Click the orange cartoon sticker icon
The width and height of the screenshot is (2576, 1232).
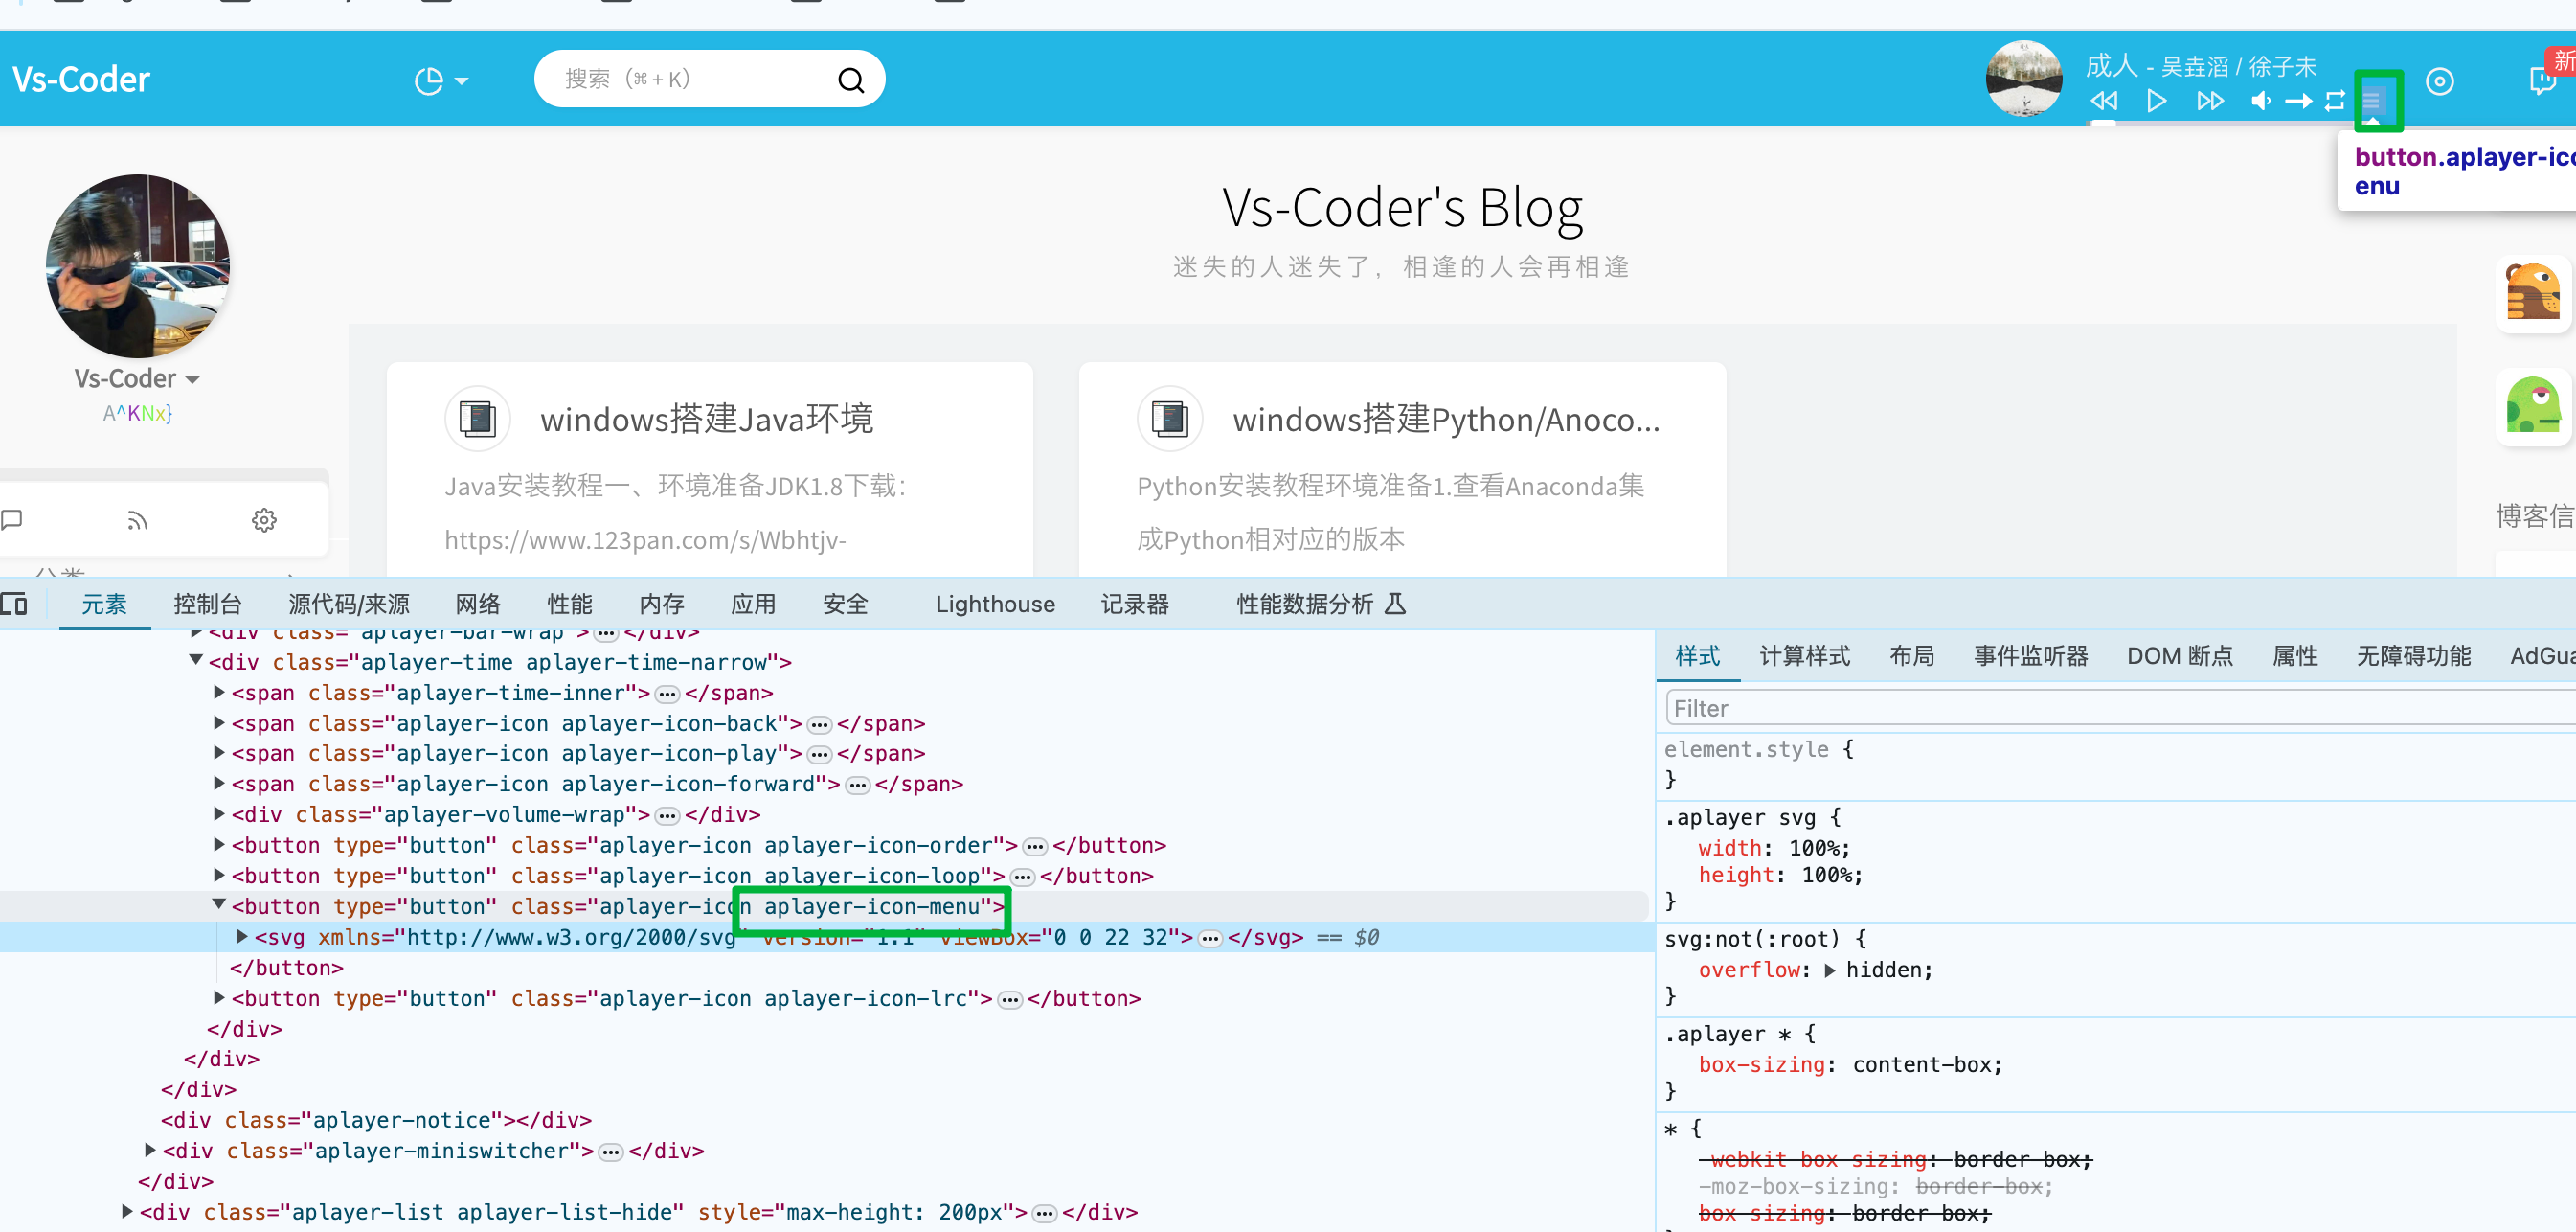pos(2533,293)
